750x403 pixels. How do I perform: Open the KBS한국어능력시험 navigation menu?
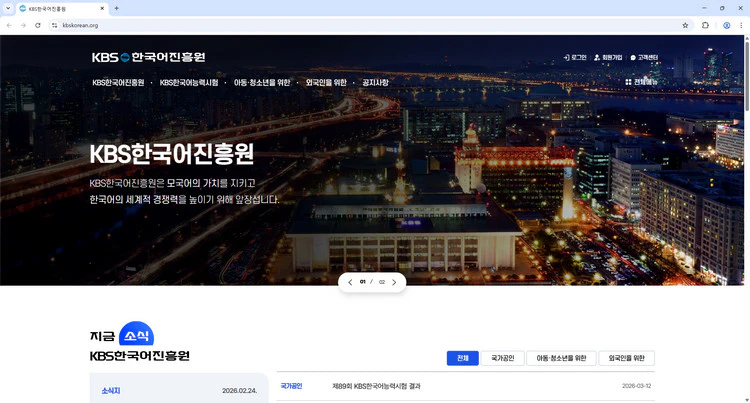point(189,82)
